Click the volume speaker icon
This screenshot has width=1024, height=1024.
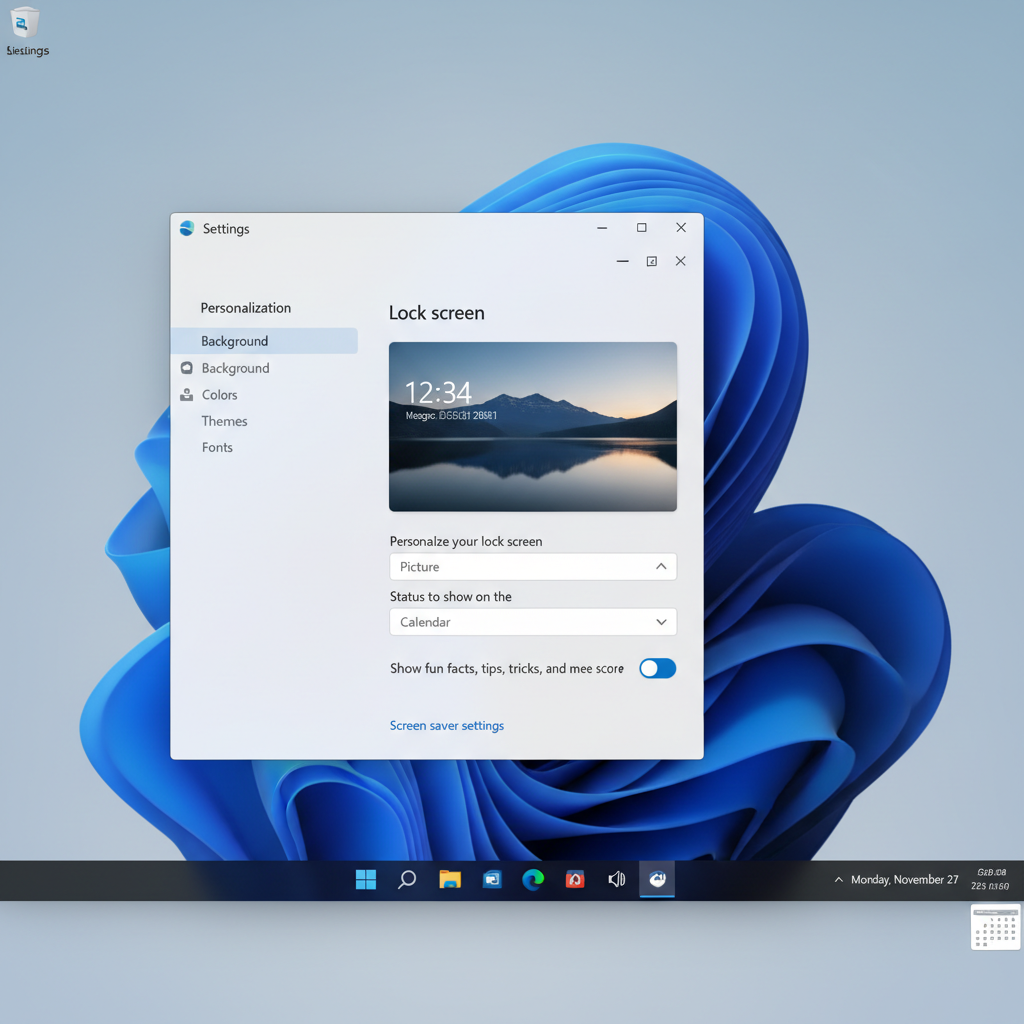(x=616, y=880)
